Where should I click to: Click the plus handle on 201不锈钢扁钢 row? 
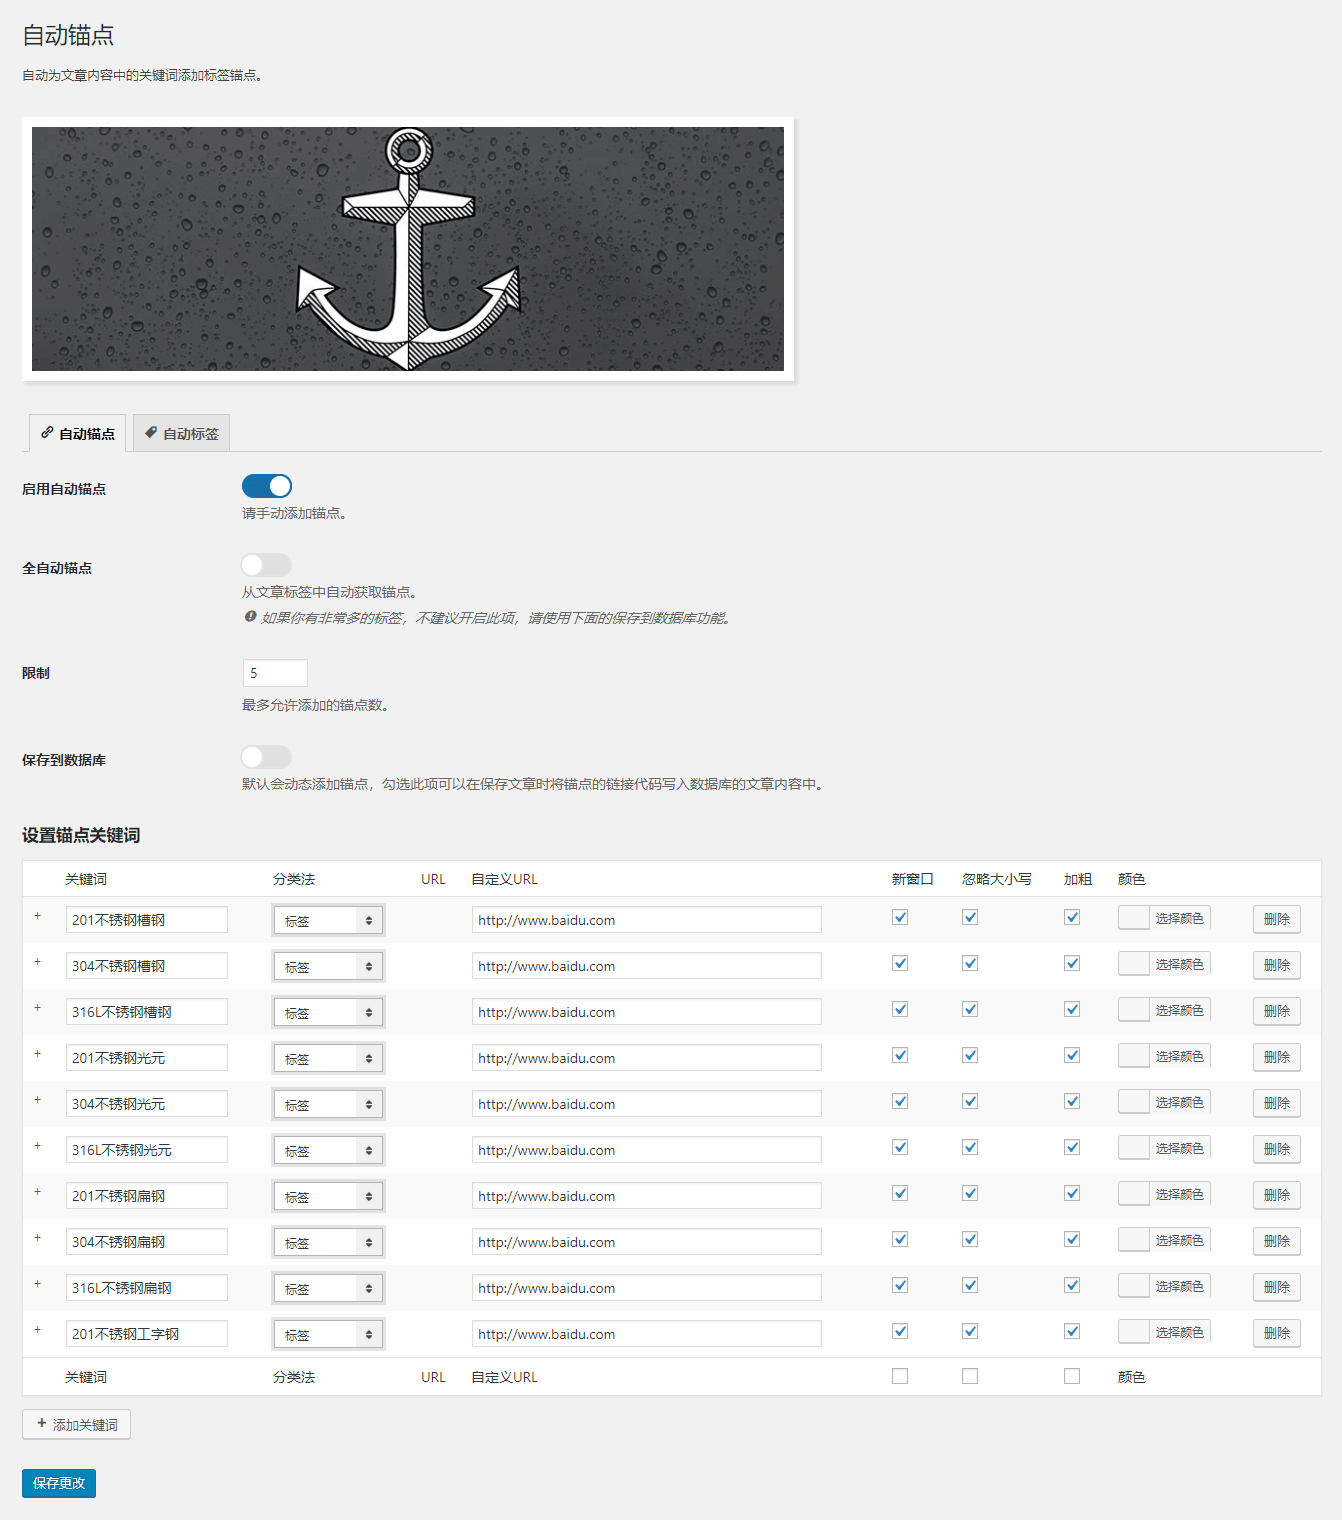pos(38,1192)
